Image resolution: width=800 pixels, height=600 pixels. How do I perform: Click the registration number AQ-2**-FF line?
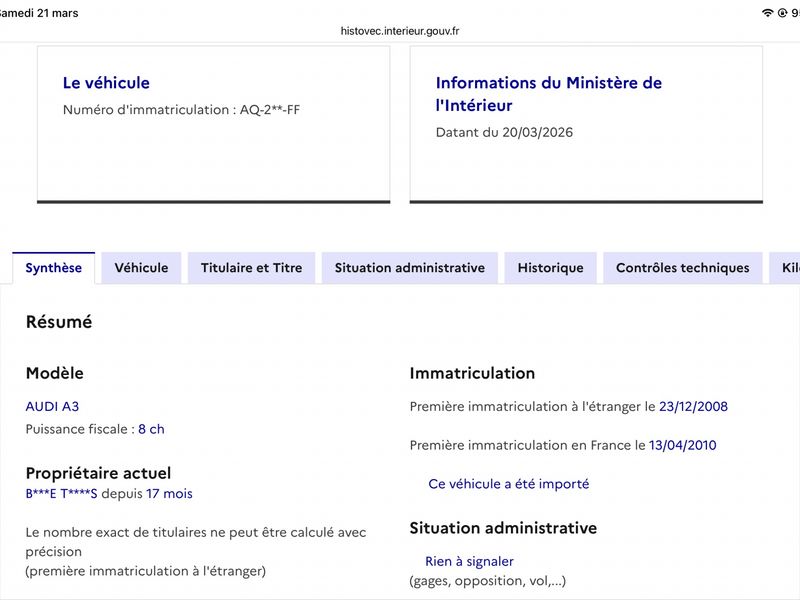pos(182,110)
